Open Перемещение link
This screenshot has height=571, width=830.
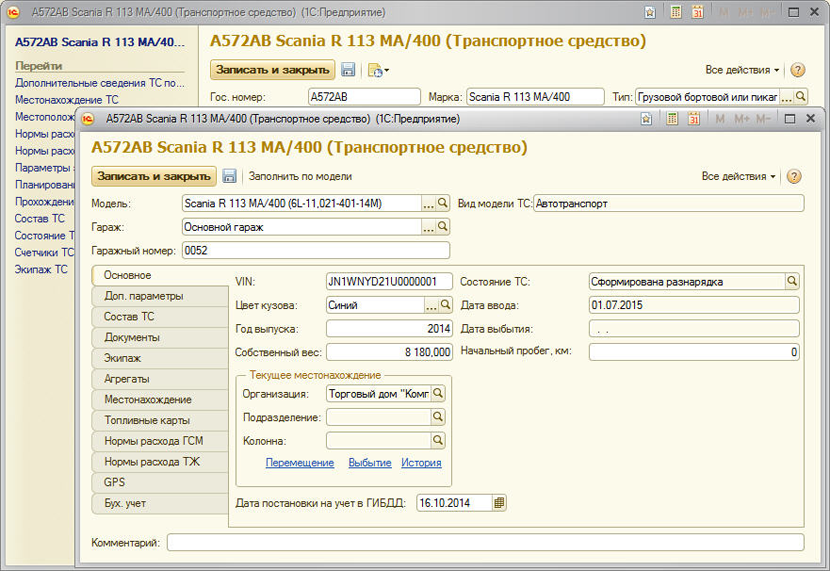[300, 463]
